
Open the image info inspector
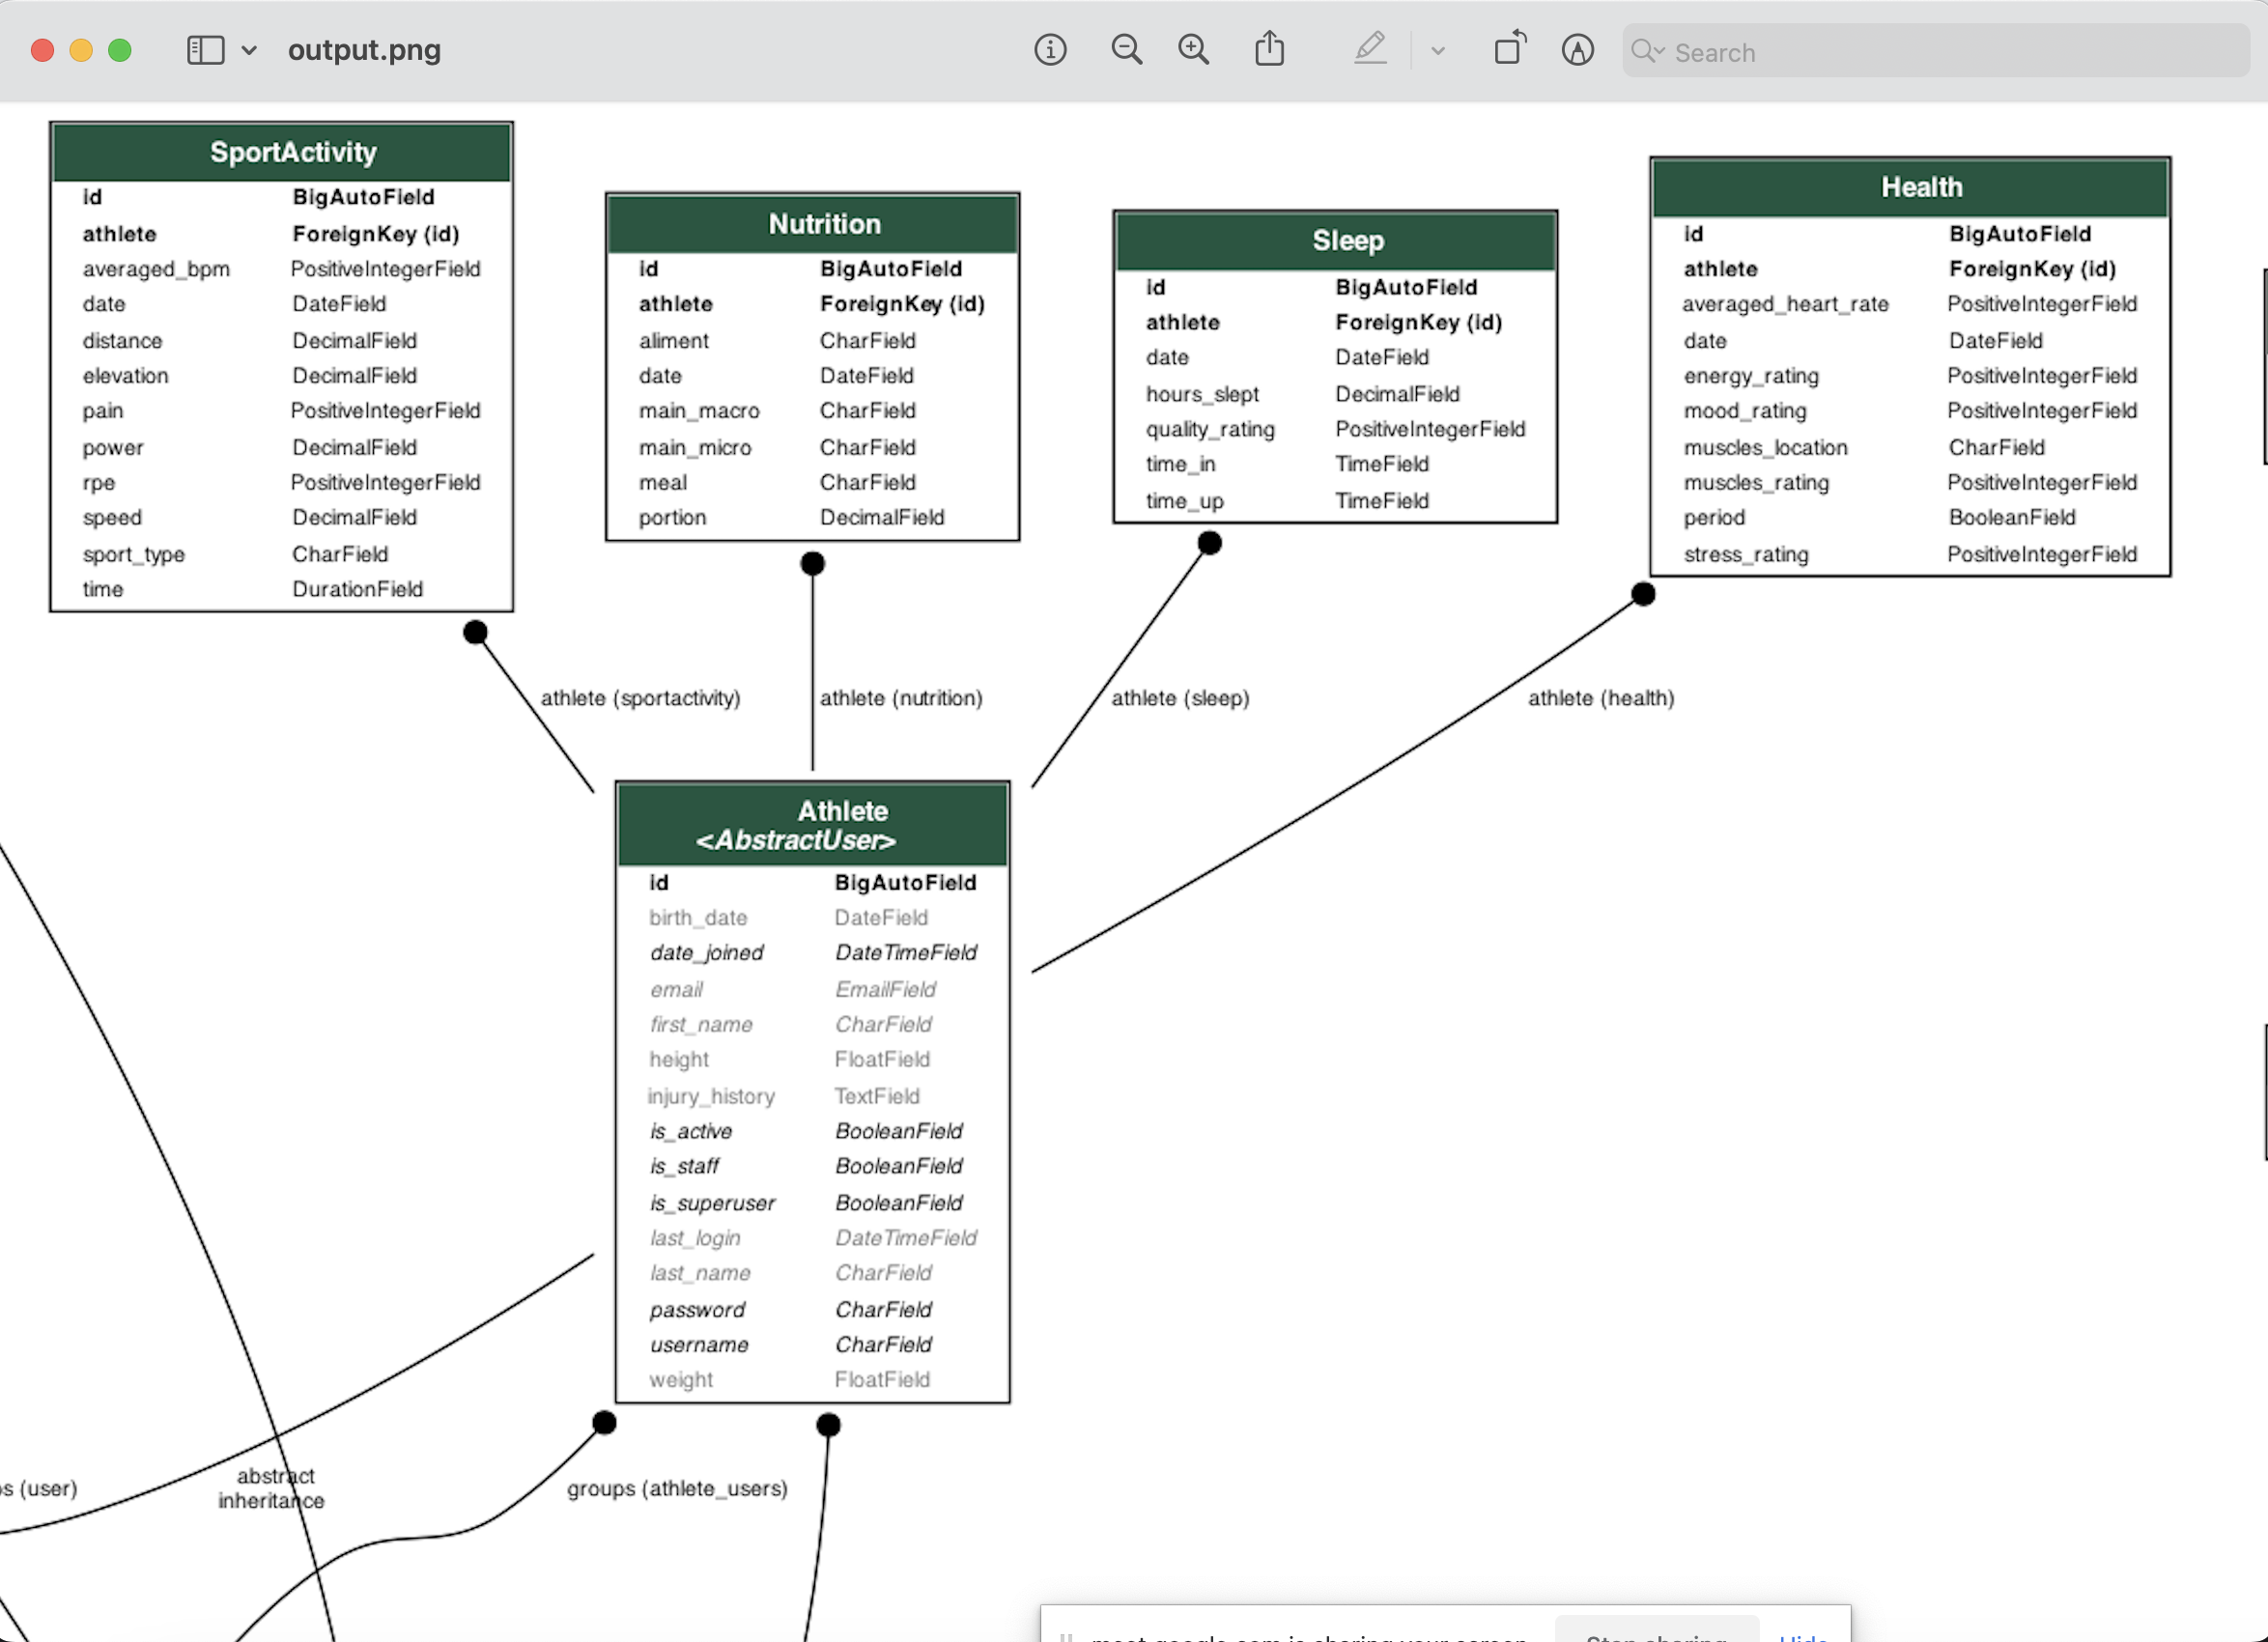[1050, 50]
